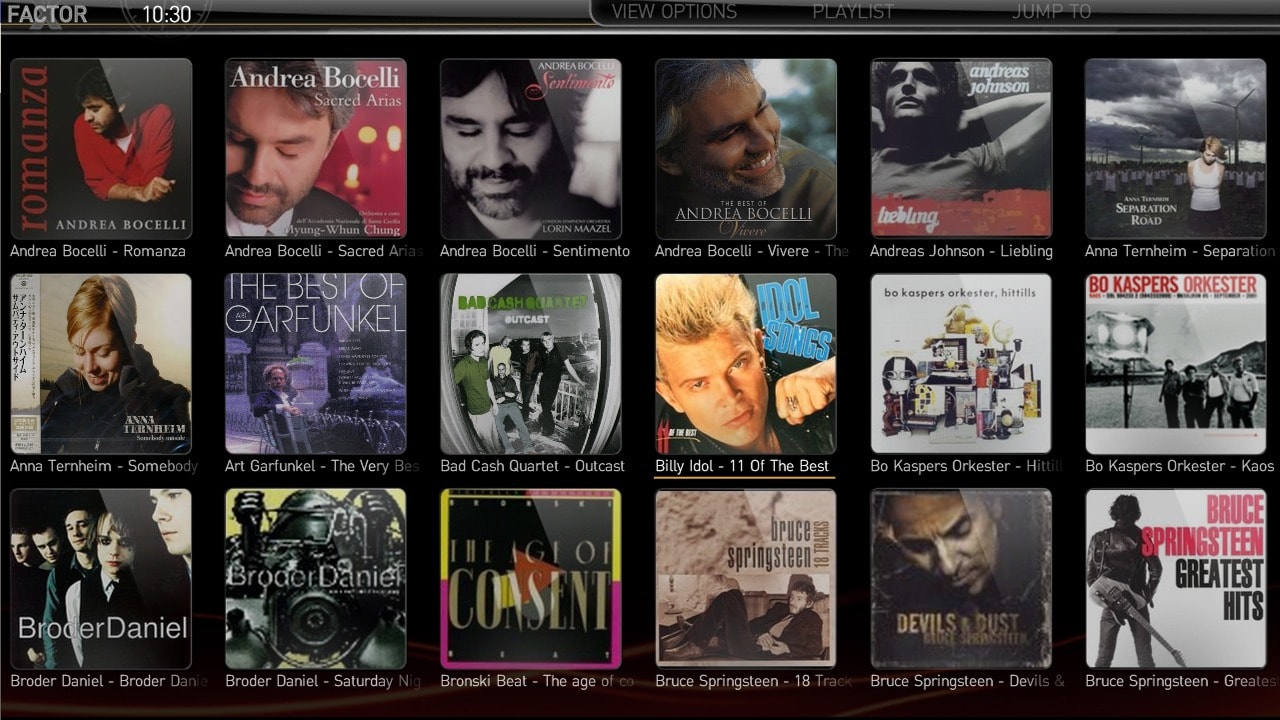Choose the Bruce Springsteen 18 Tracks cover
Image resolution: width=1280 pixels, height=720 pixels.
746,578
